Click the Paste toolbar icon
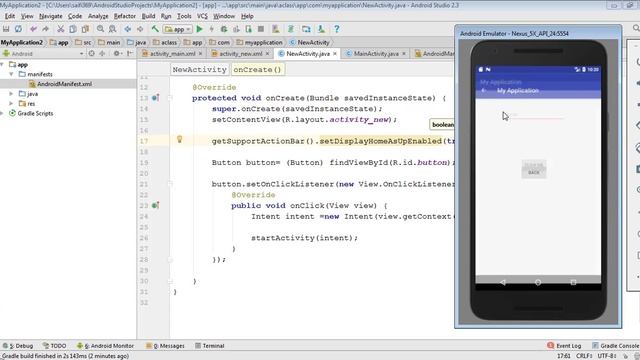The image size is (640, 360). (x=85, y=29)
